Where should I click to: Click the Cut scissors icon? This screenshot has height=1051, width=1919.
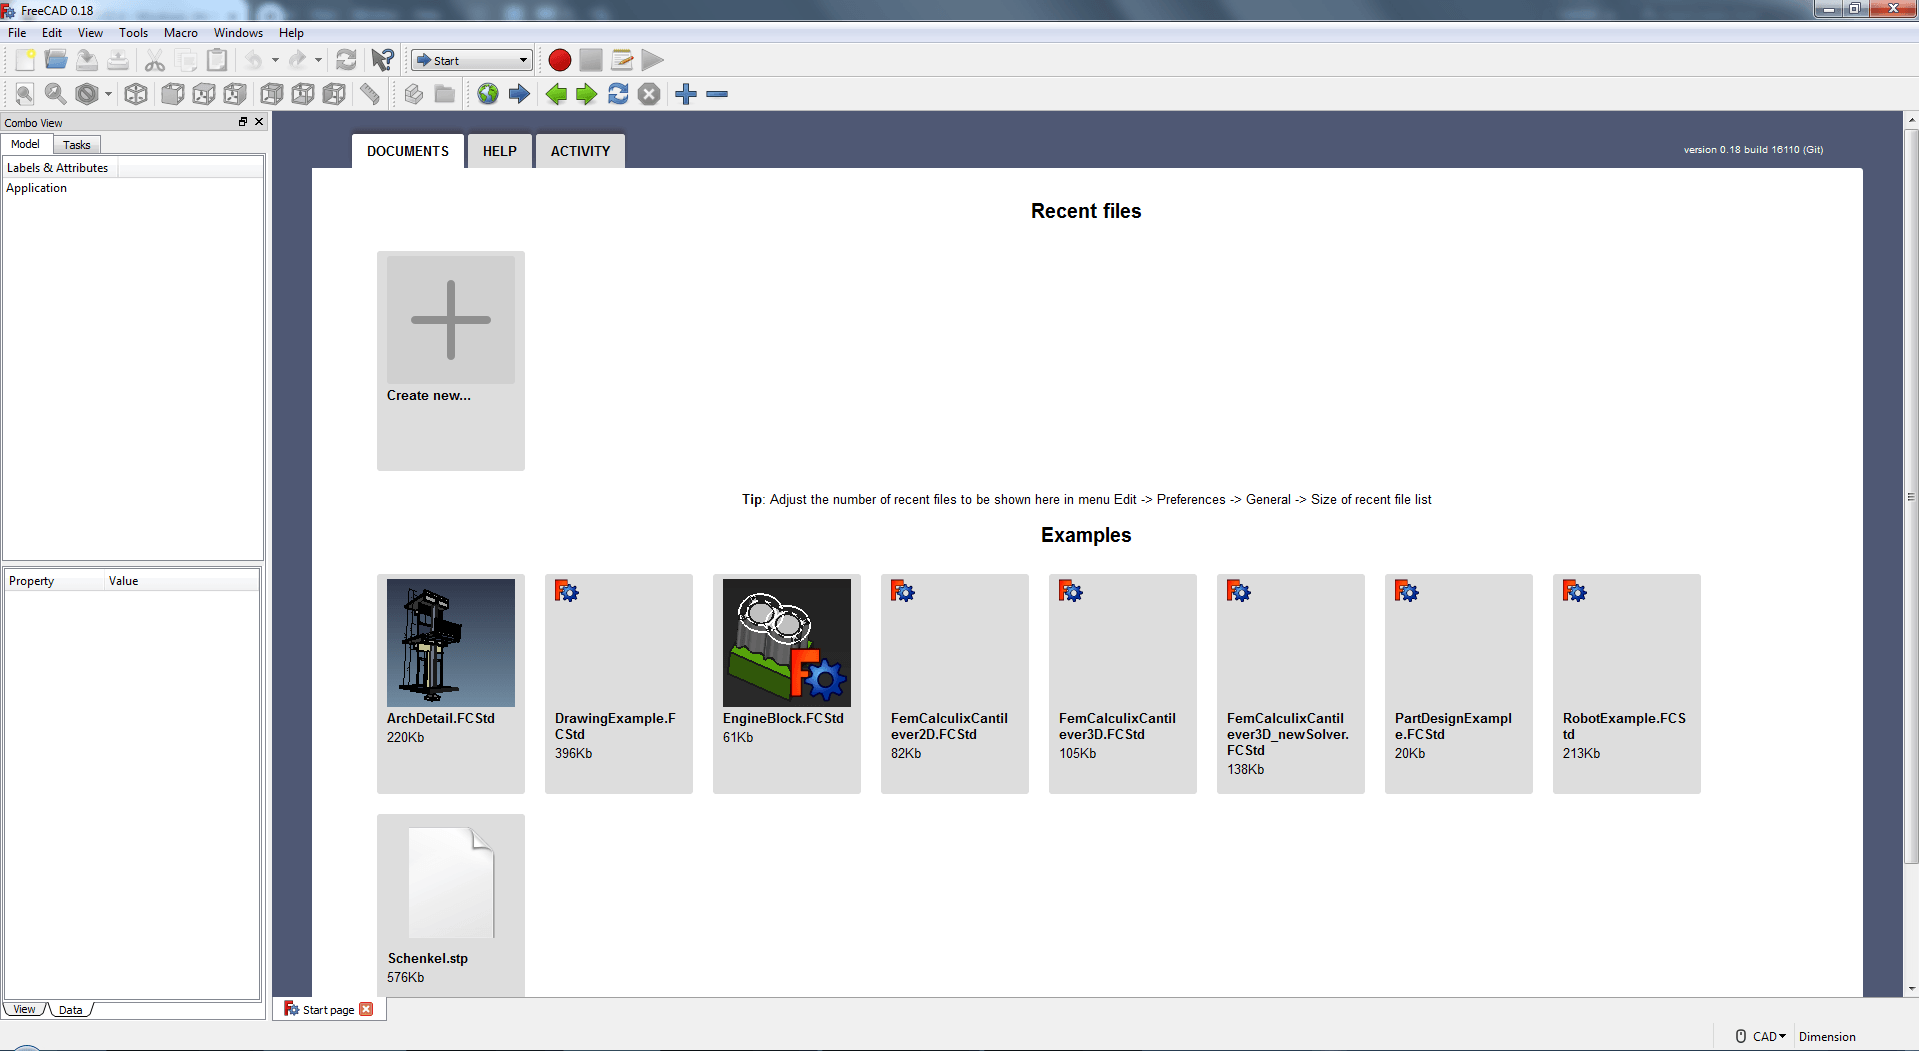click(155, 60)
